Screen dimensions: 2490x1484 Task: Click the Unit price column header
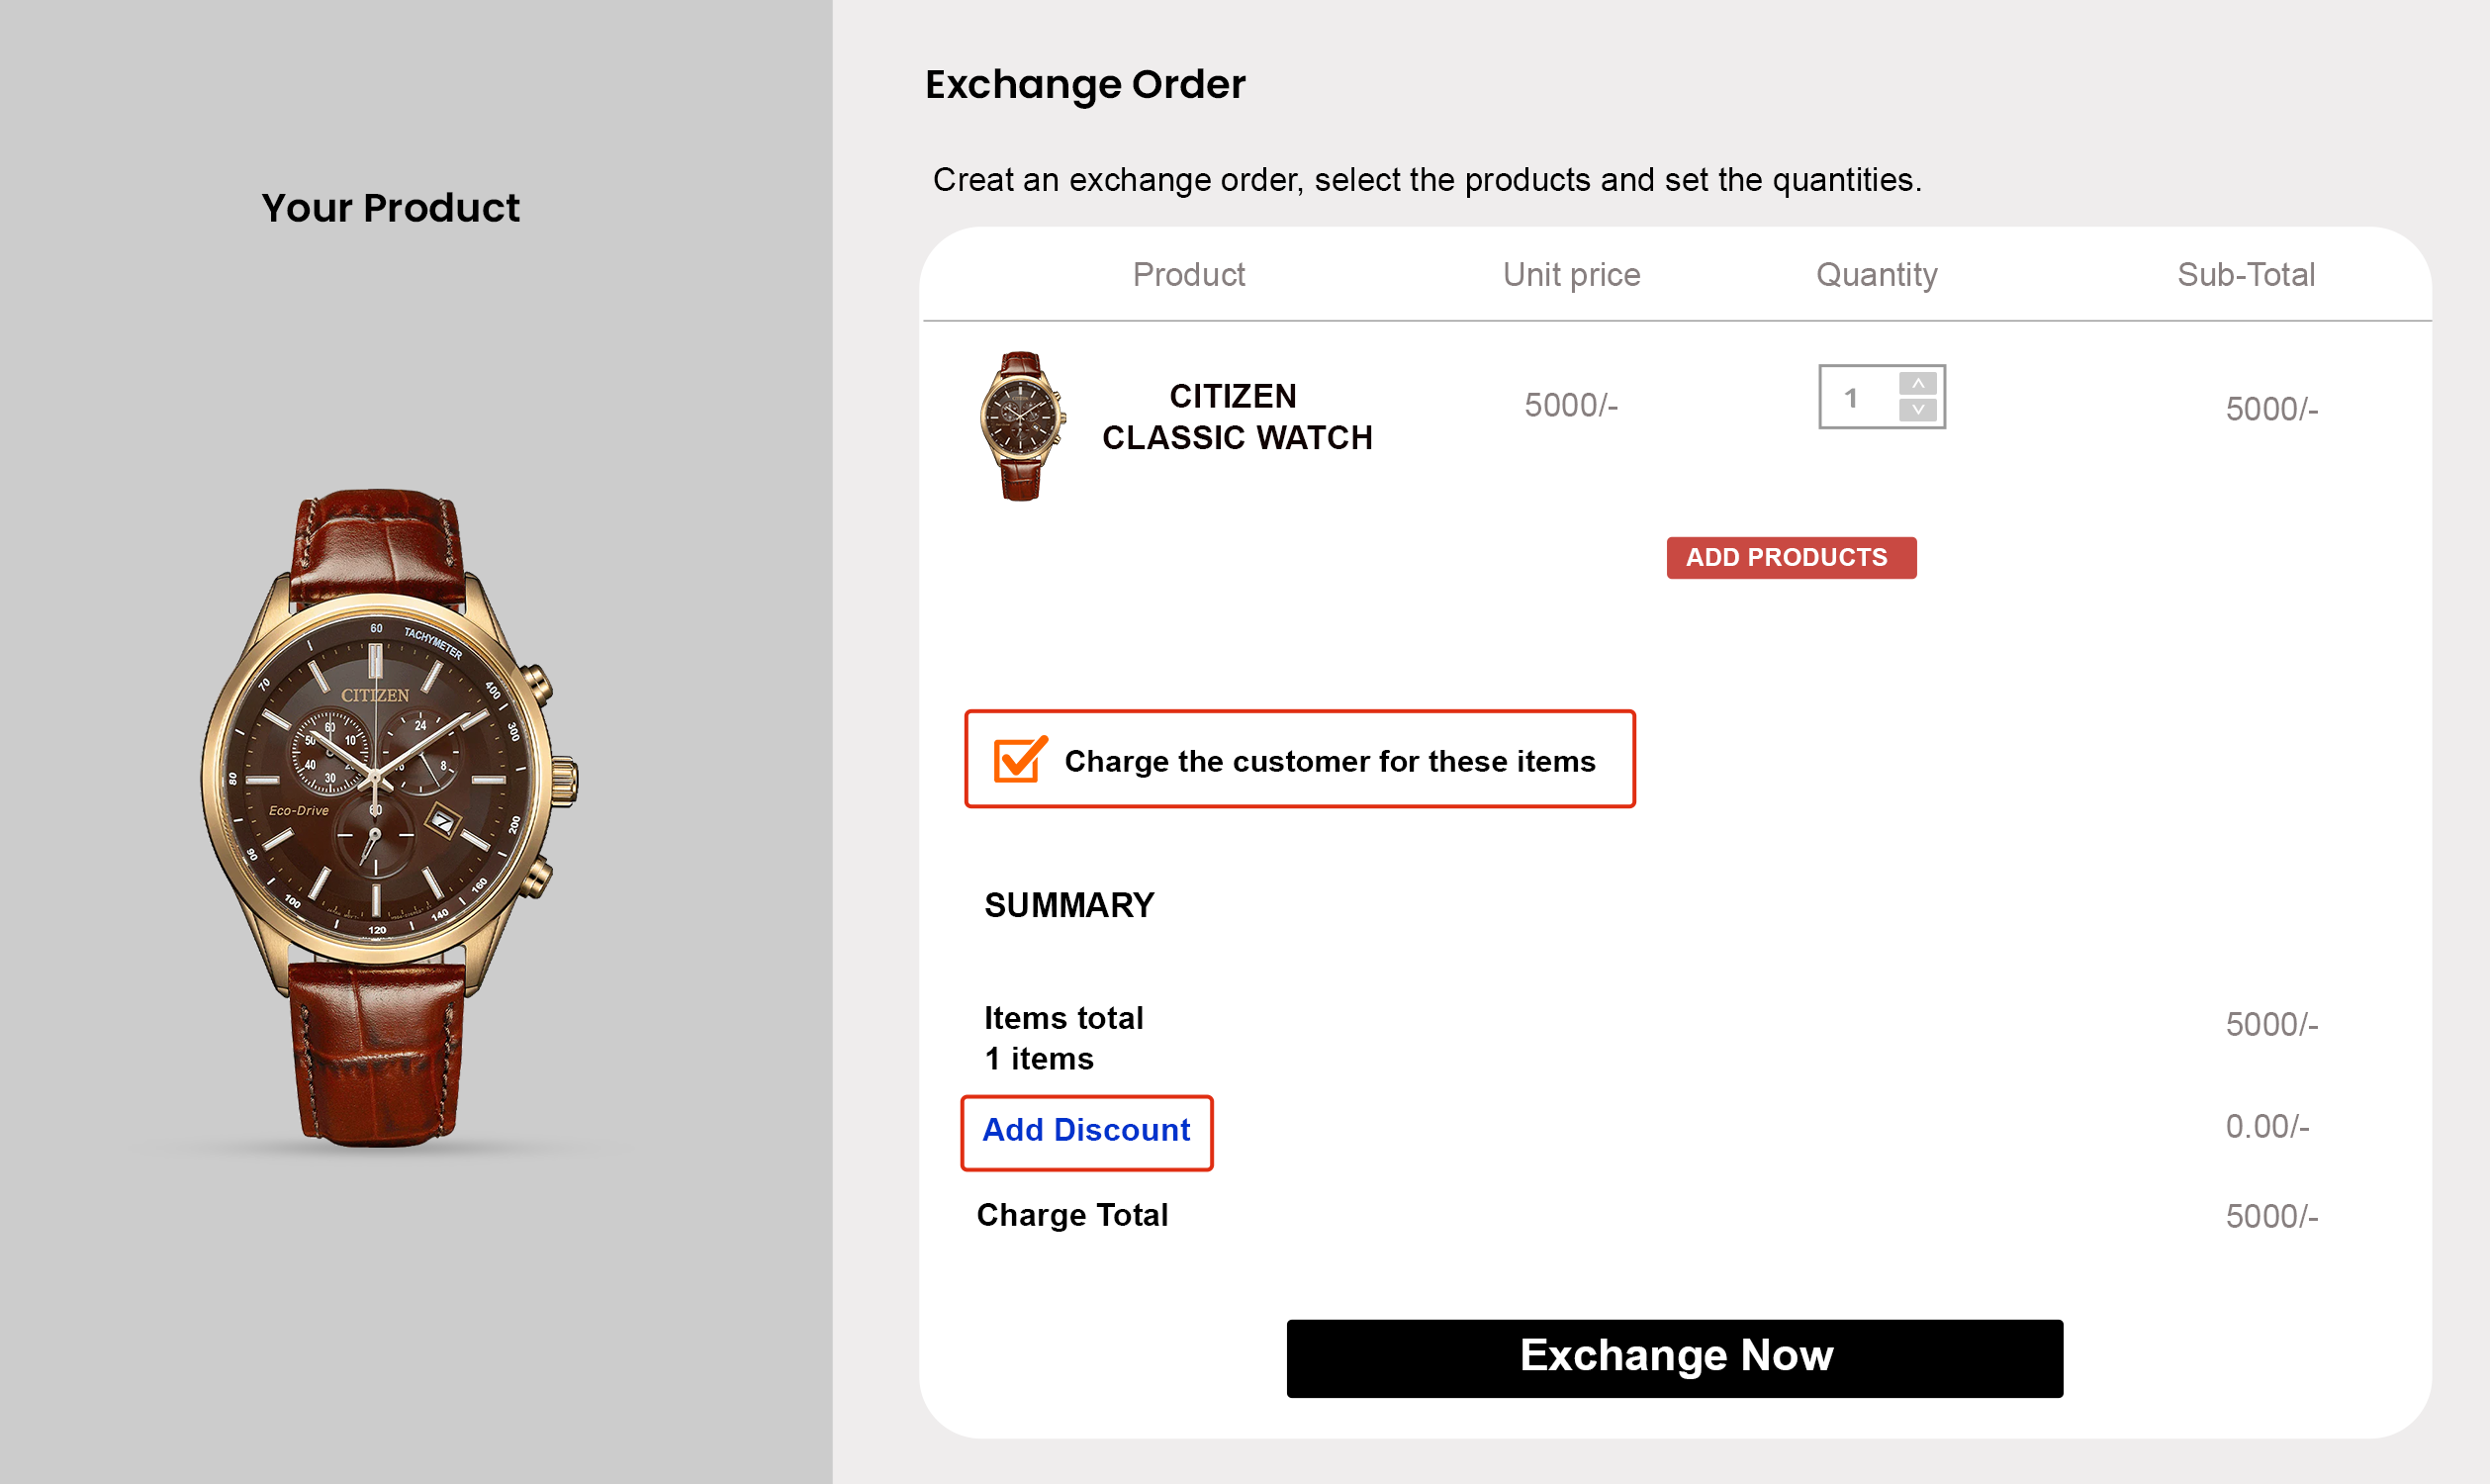point(1571,275)
